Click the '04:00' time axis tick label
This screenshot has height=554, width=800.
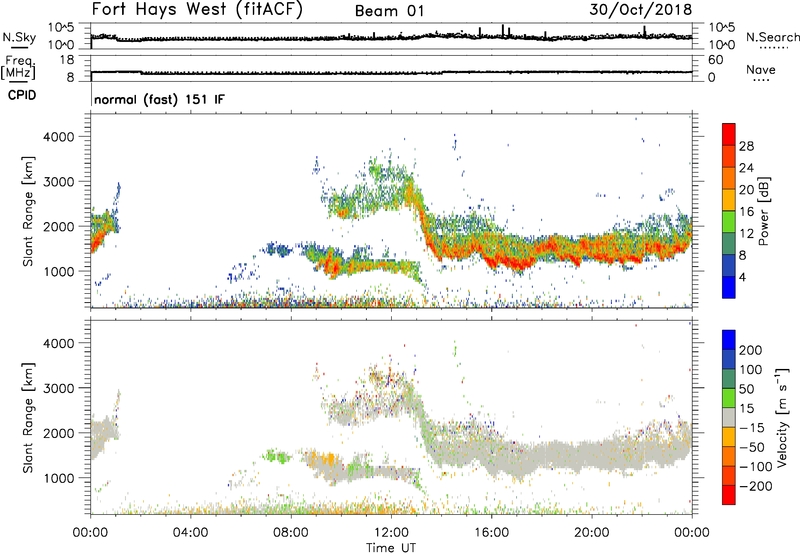(x=191, y=533)
